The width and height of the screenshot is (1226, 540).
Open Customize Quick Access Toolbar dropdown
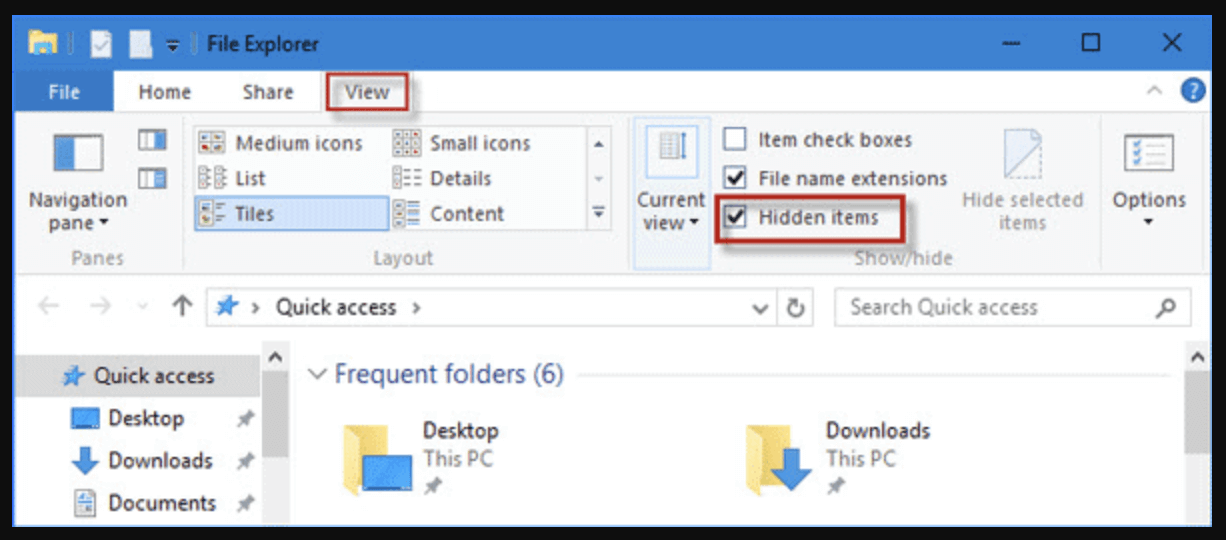172,45
